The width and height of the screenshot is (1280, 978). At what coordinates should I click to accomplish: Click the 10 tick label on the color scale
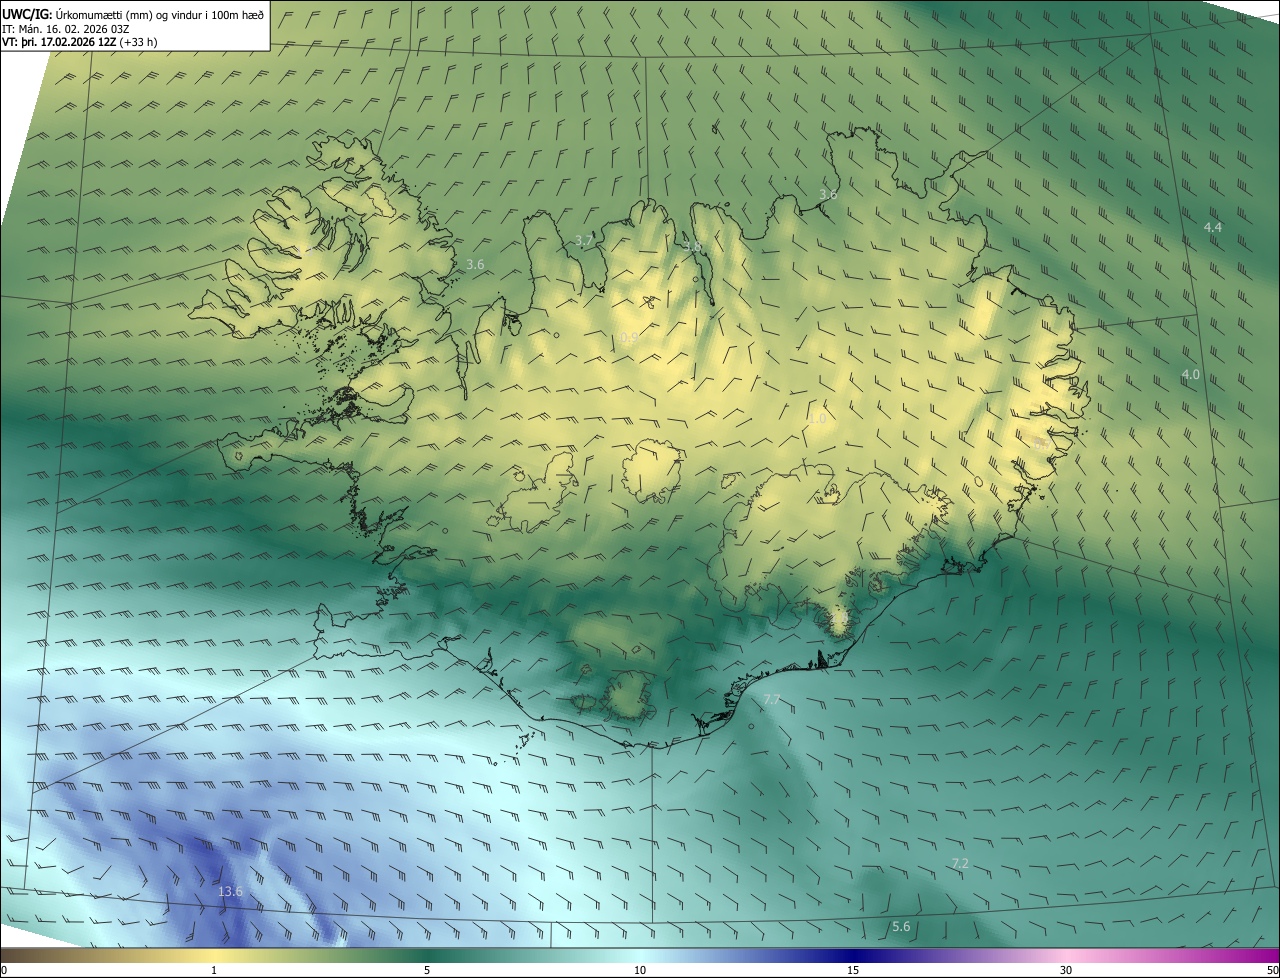click(x=640, y=970)
